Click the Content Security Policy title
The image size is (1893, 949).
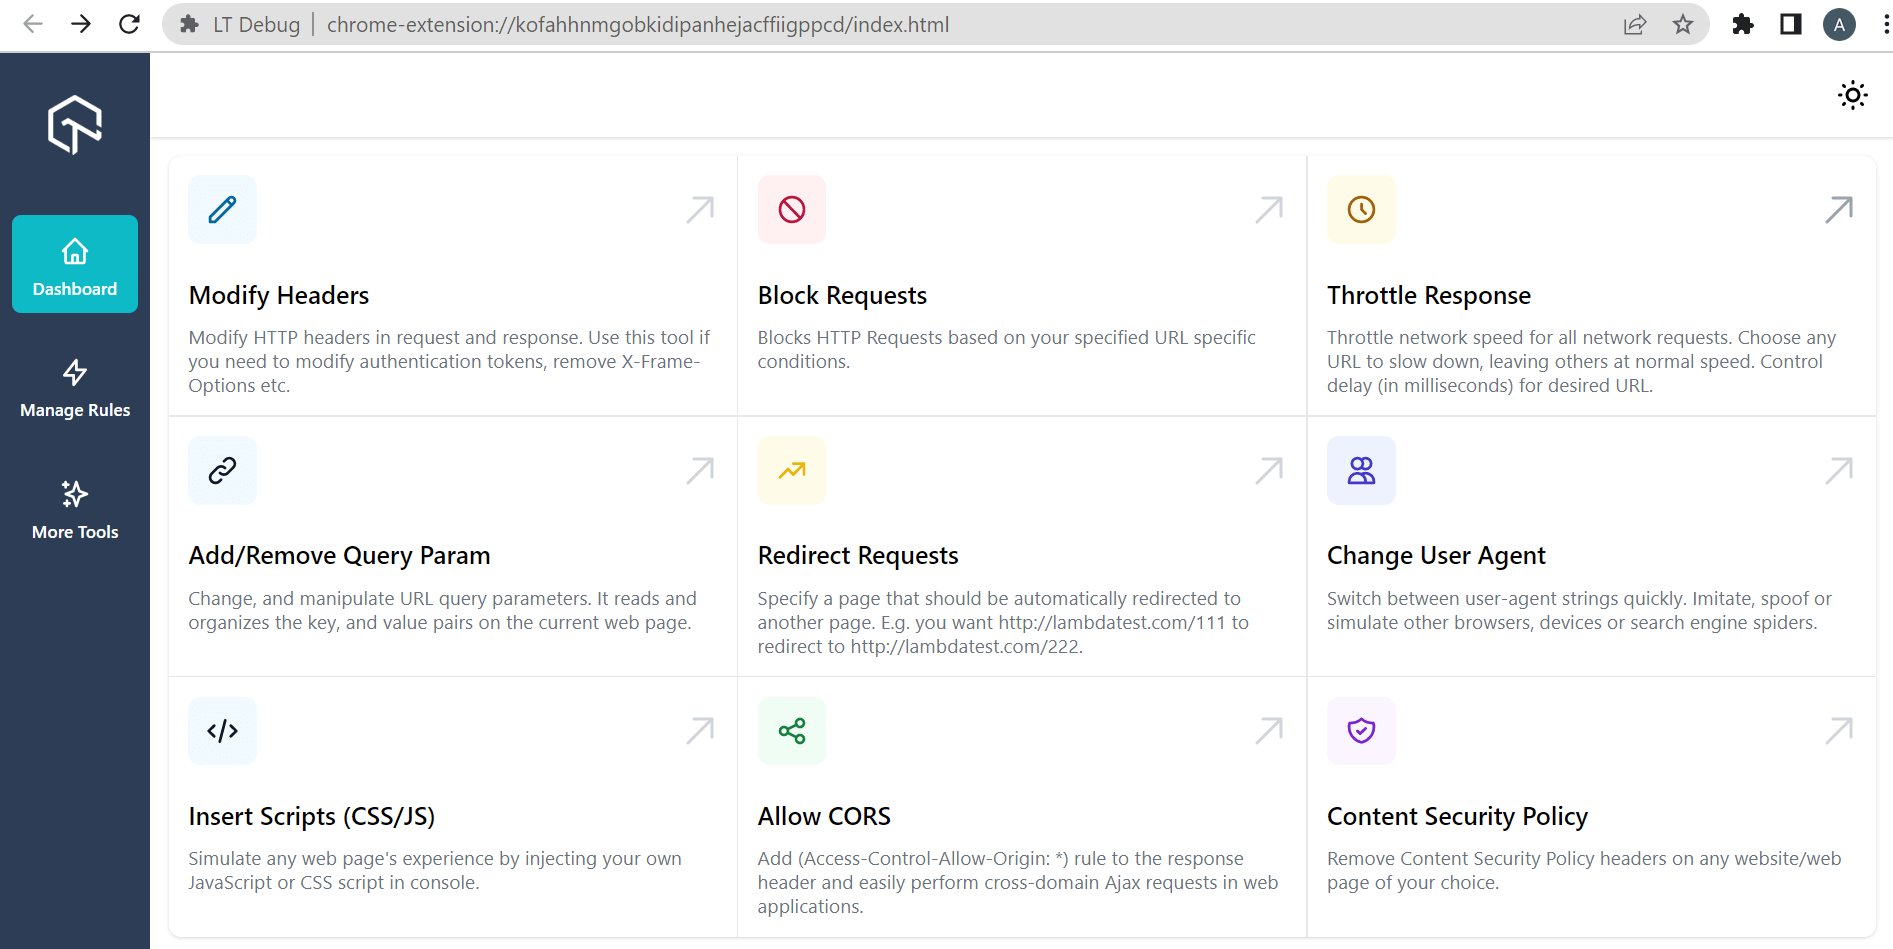pyautogui.click(x=1456, y=817)
